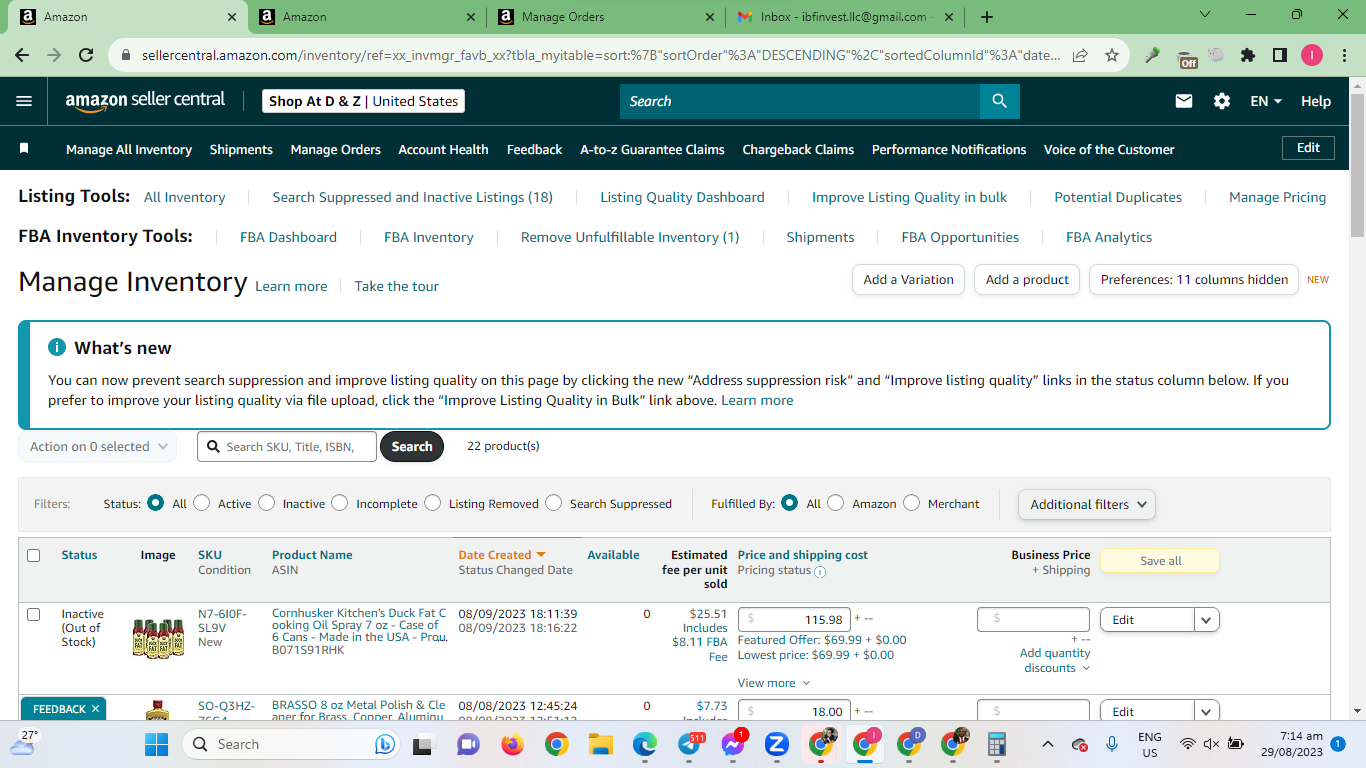Reload the page in Chrome

tap(86, 56)
